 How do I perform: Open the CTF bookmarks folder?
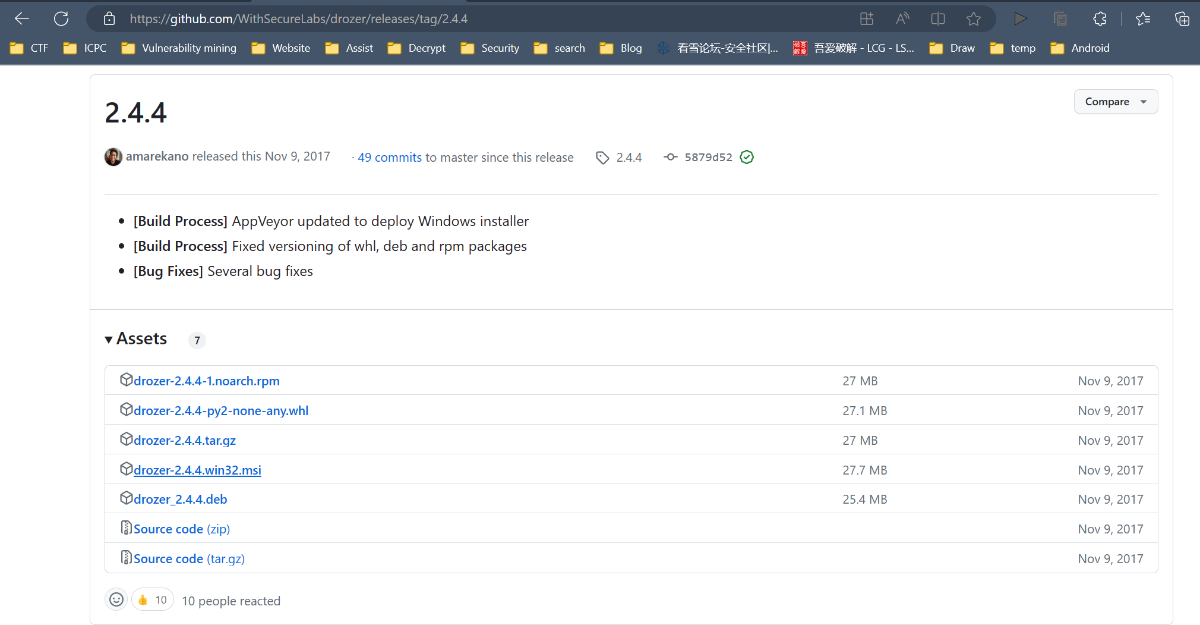tap(28, 48)
